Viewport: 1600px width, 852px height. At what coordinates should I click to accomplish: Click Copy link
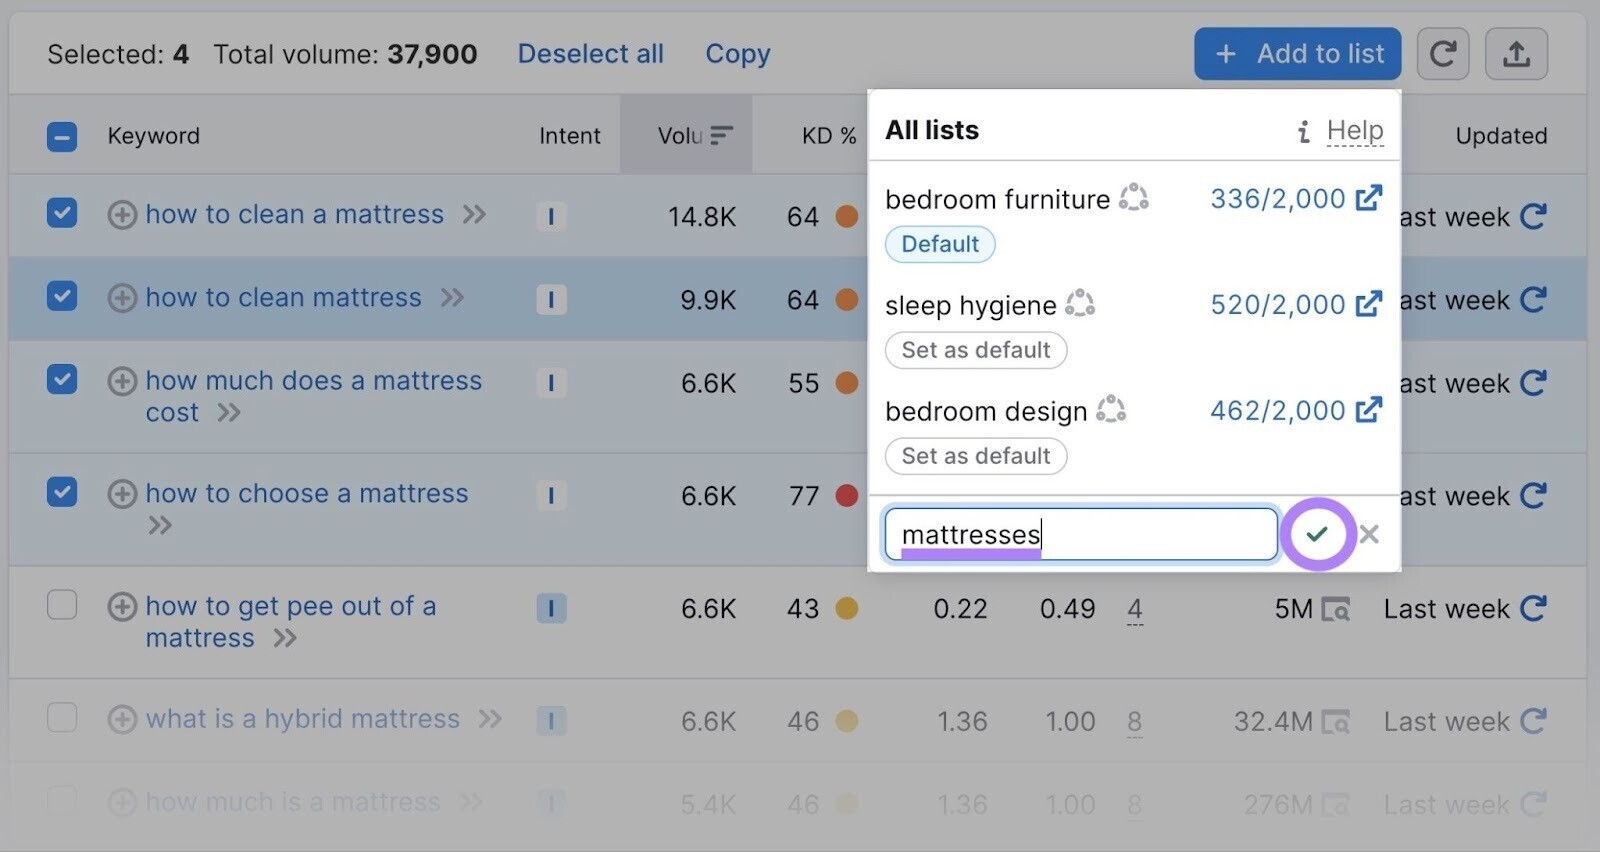coord(738,54)
